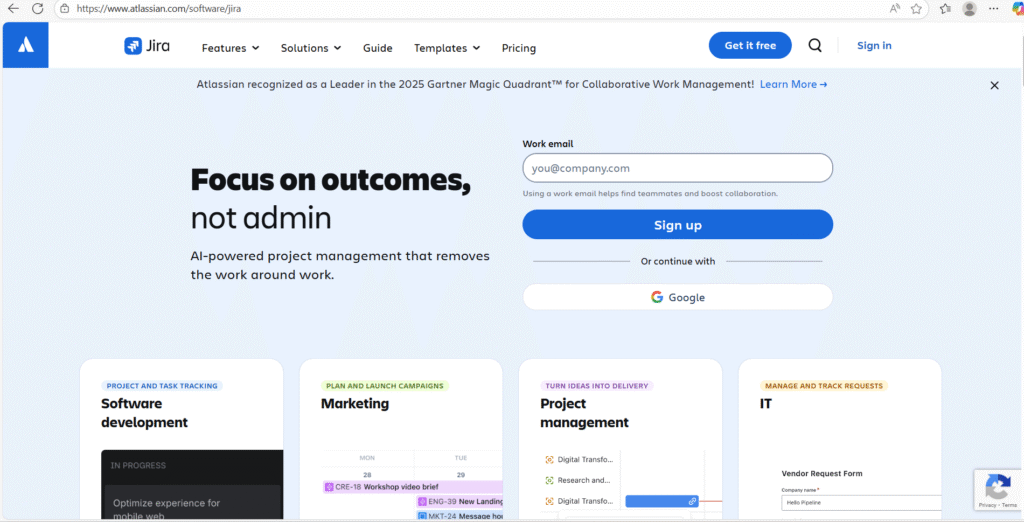Click the Copilot icon in the browser corner

(1017, 8)
